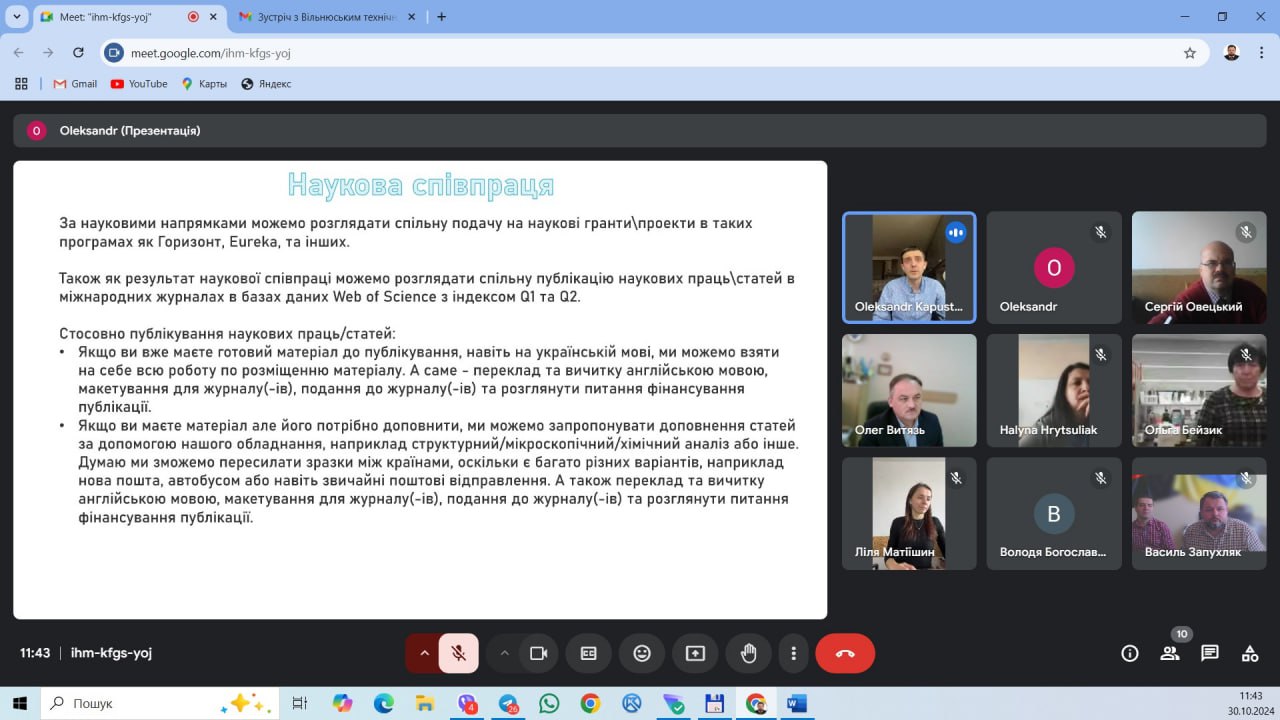Open WhatsApp from the taskbar
The image size is (1280, 720).
549,704
